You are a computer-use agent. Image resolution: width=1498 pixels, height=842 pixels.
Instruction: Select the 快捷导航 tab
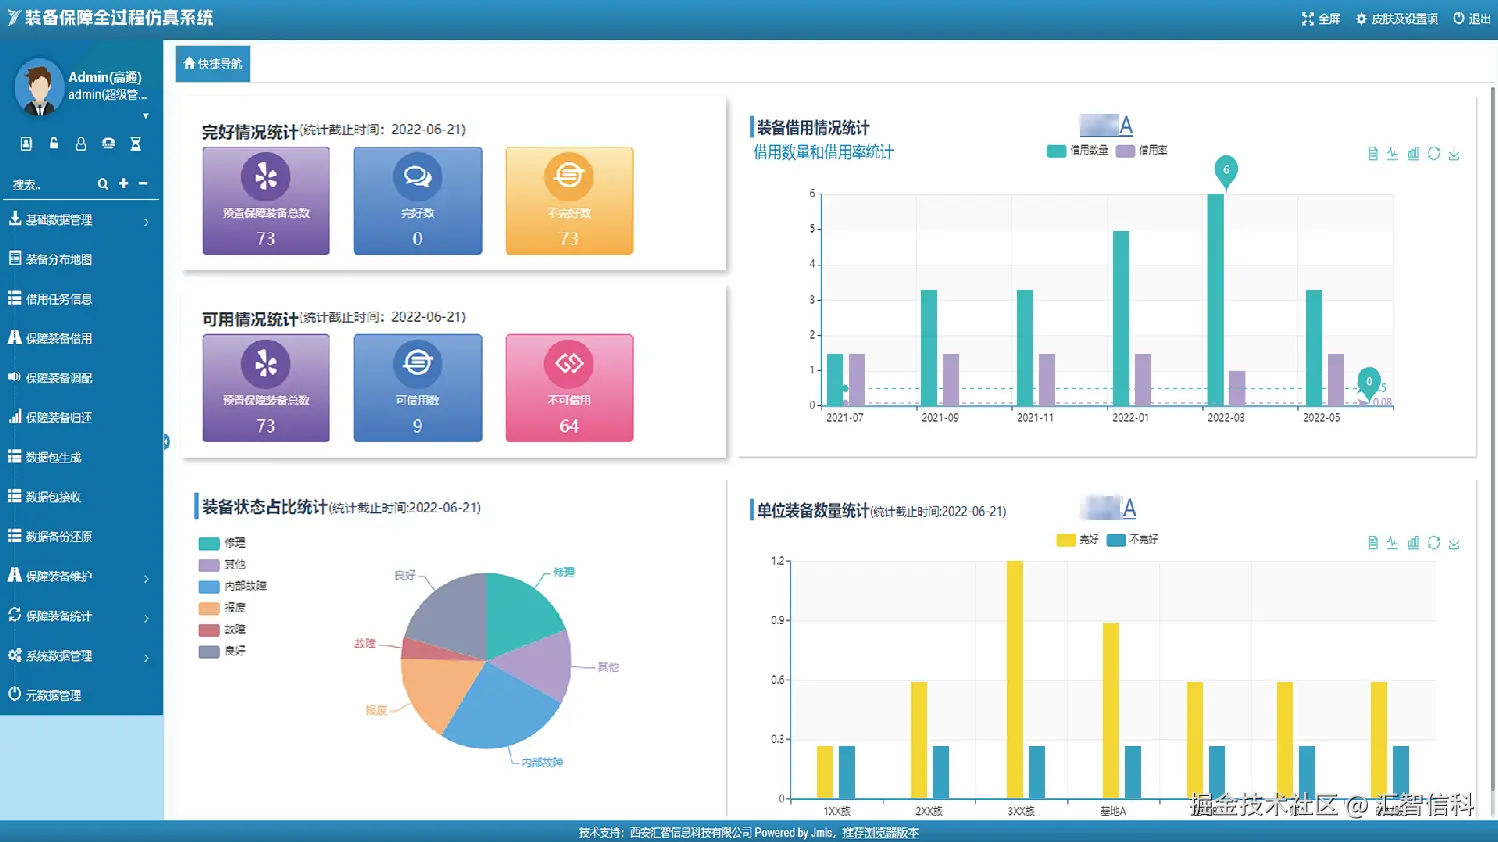coord(213,64)
